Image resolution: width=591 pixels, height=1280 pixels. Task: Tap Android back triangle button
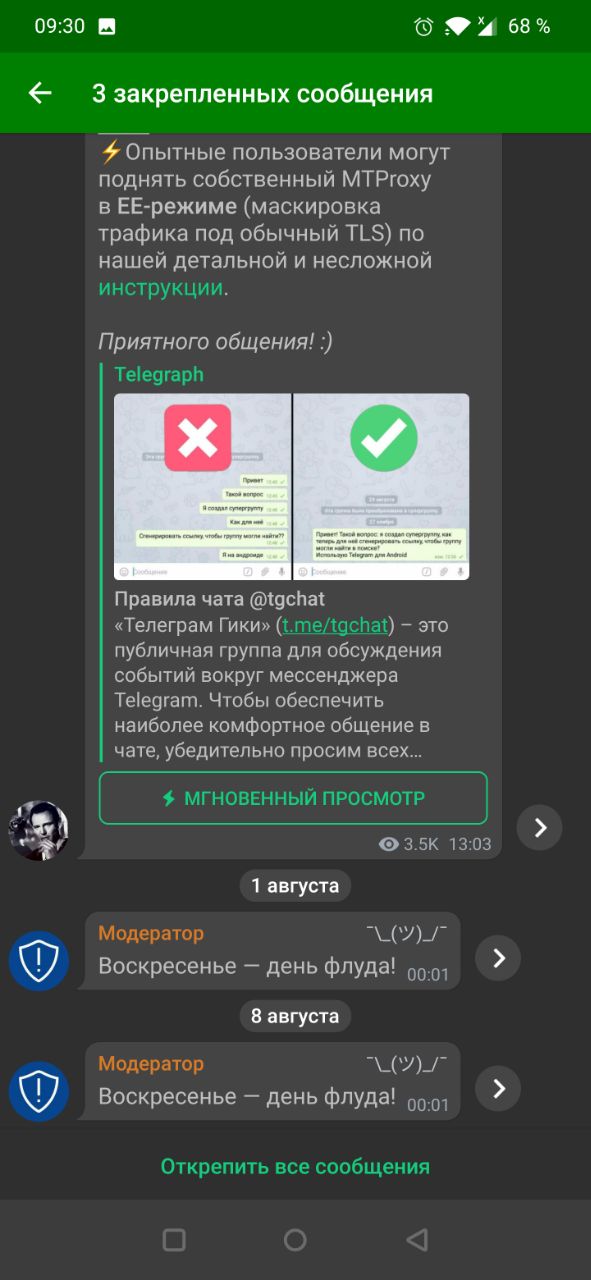click(417, 1240)
